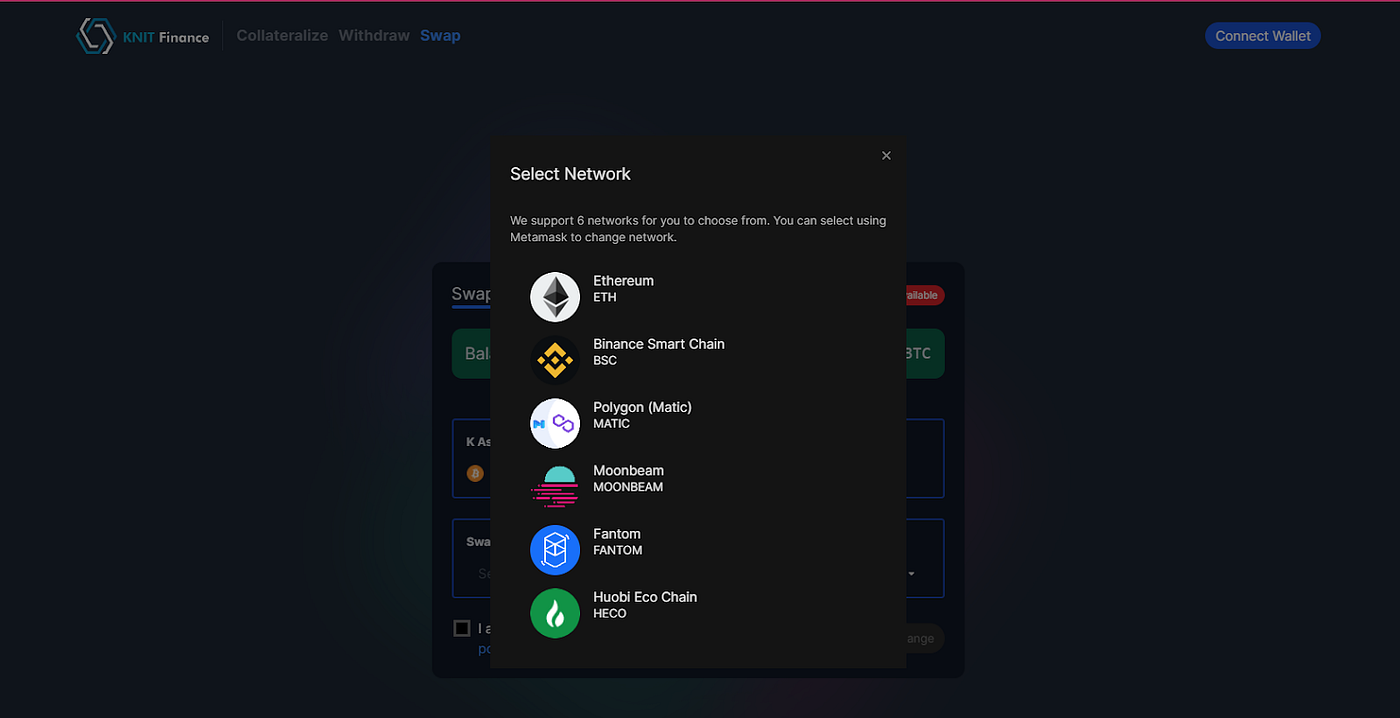This screenshot has width=1400, height=718.
Task: Click the Select Network dialog title
Action: 570,174
